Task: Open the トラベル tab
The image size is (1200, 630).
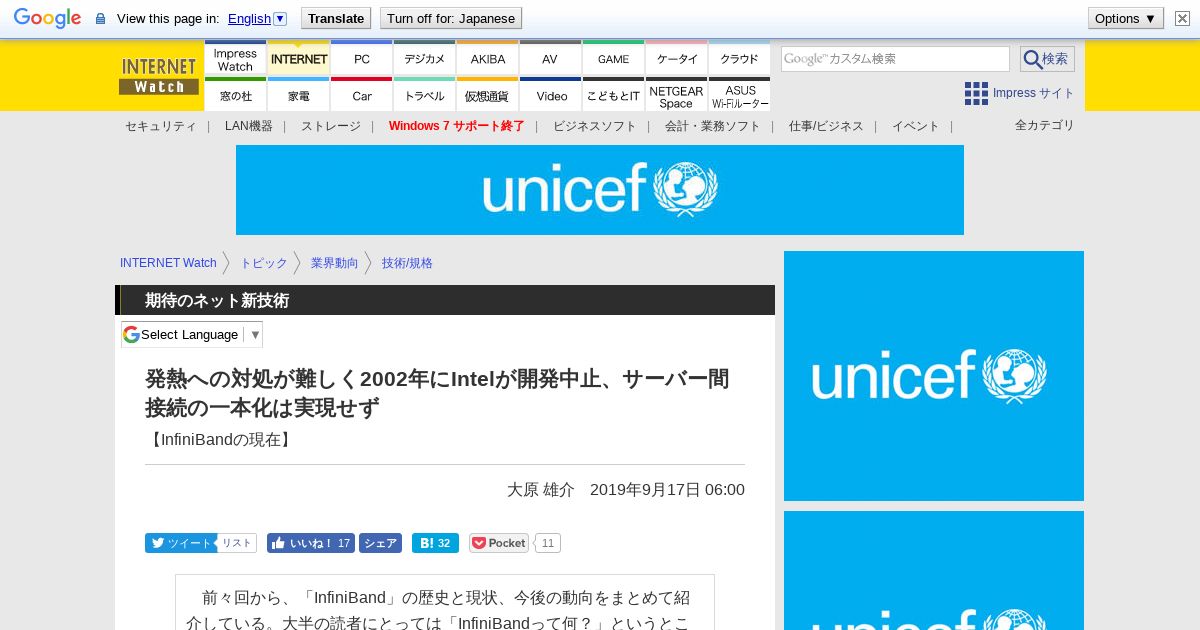Action: coord(424,95)
